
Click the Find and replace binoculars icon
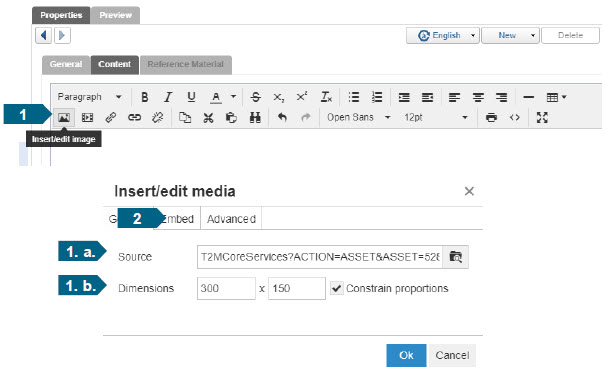(255, 118)
